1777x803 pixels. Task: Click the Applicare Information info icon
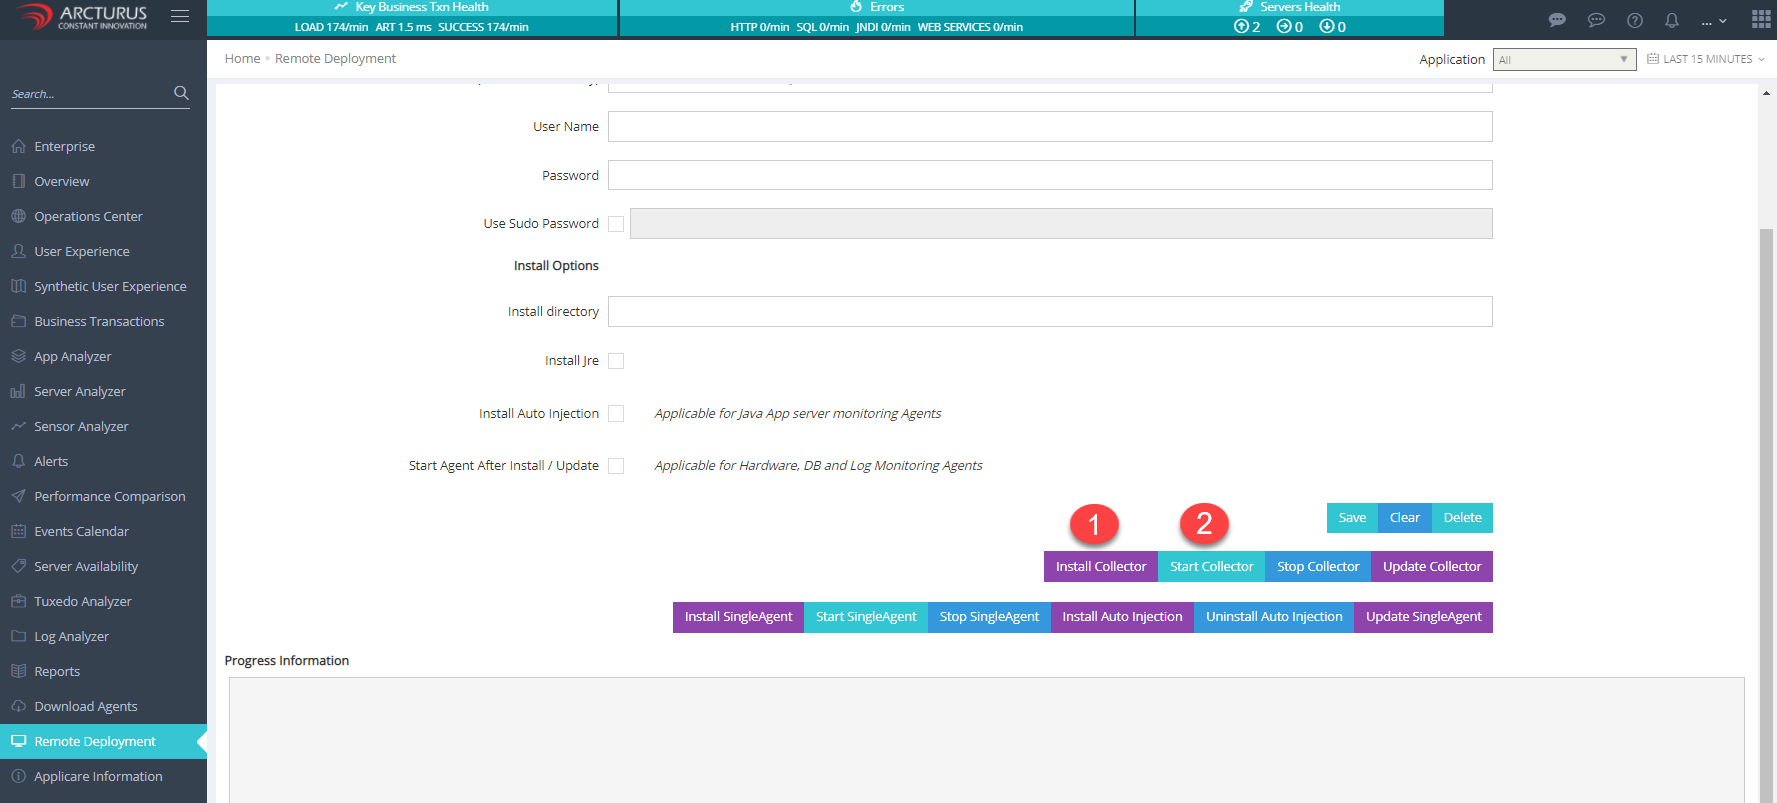[x=18, y=776]
